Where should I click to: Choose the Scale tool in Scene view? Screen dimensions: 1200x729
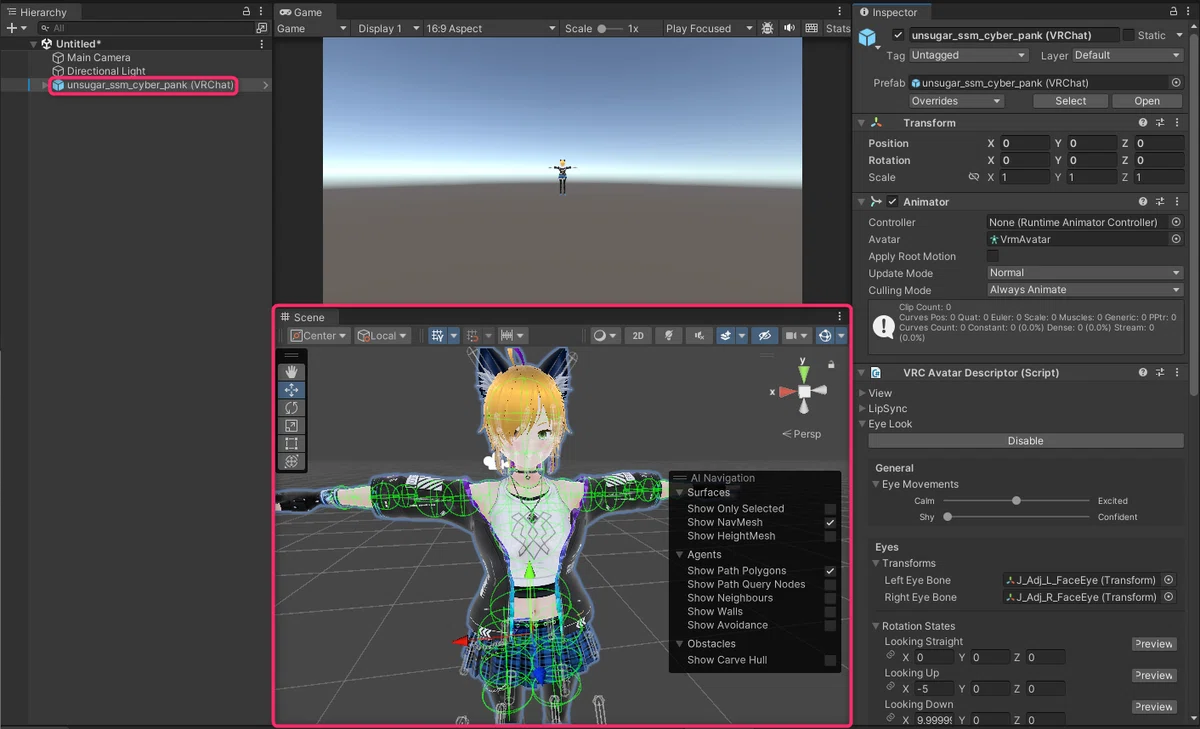(291, 426)
